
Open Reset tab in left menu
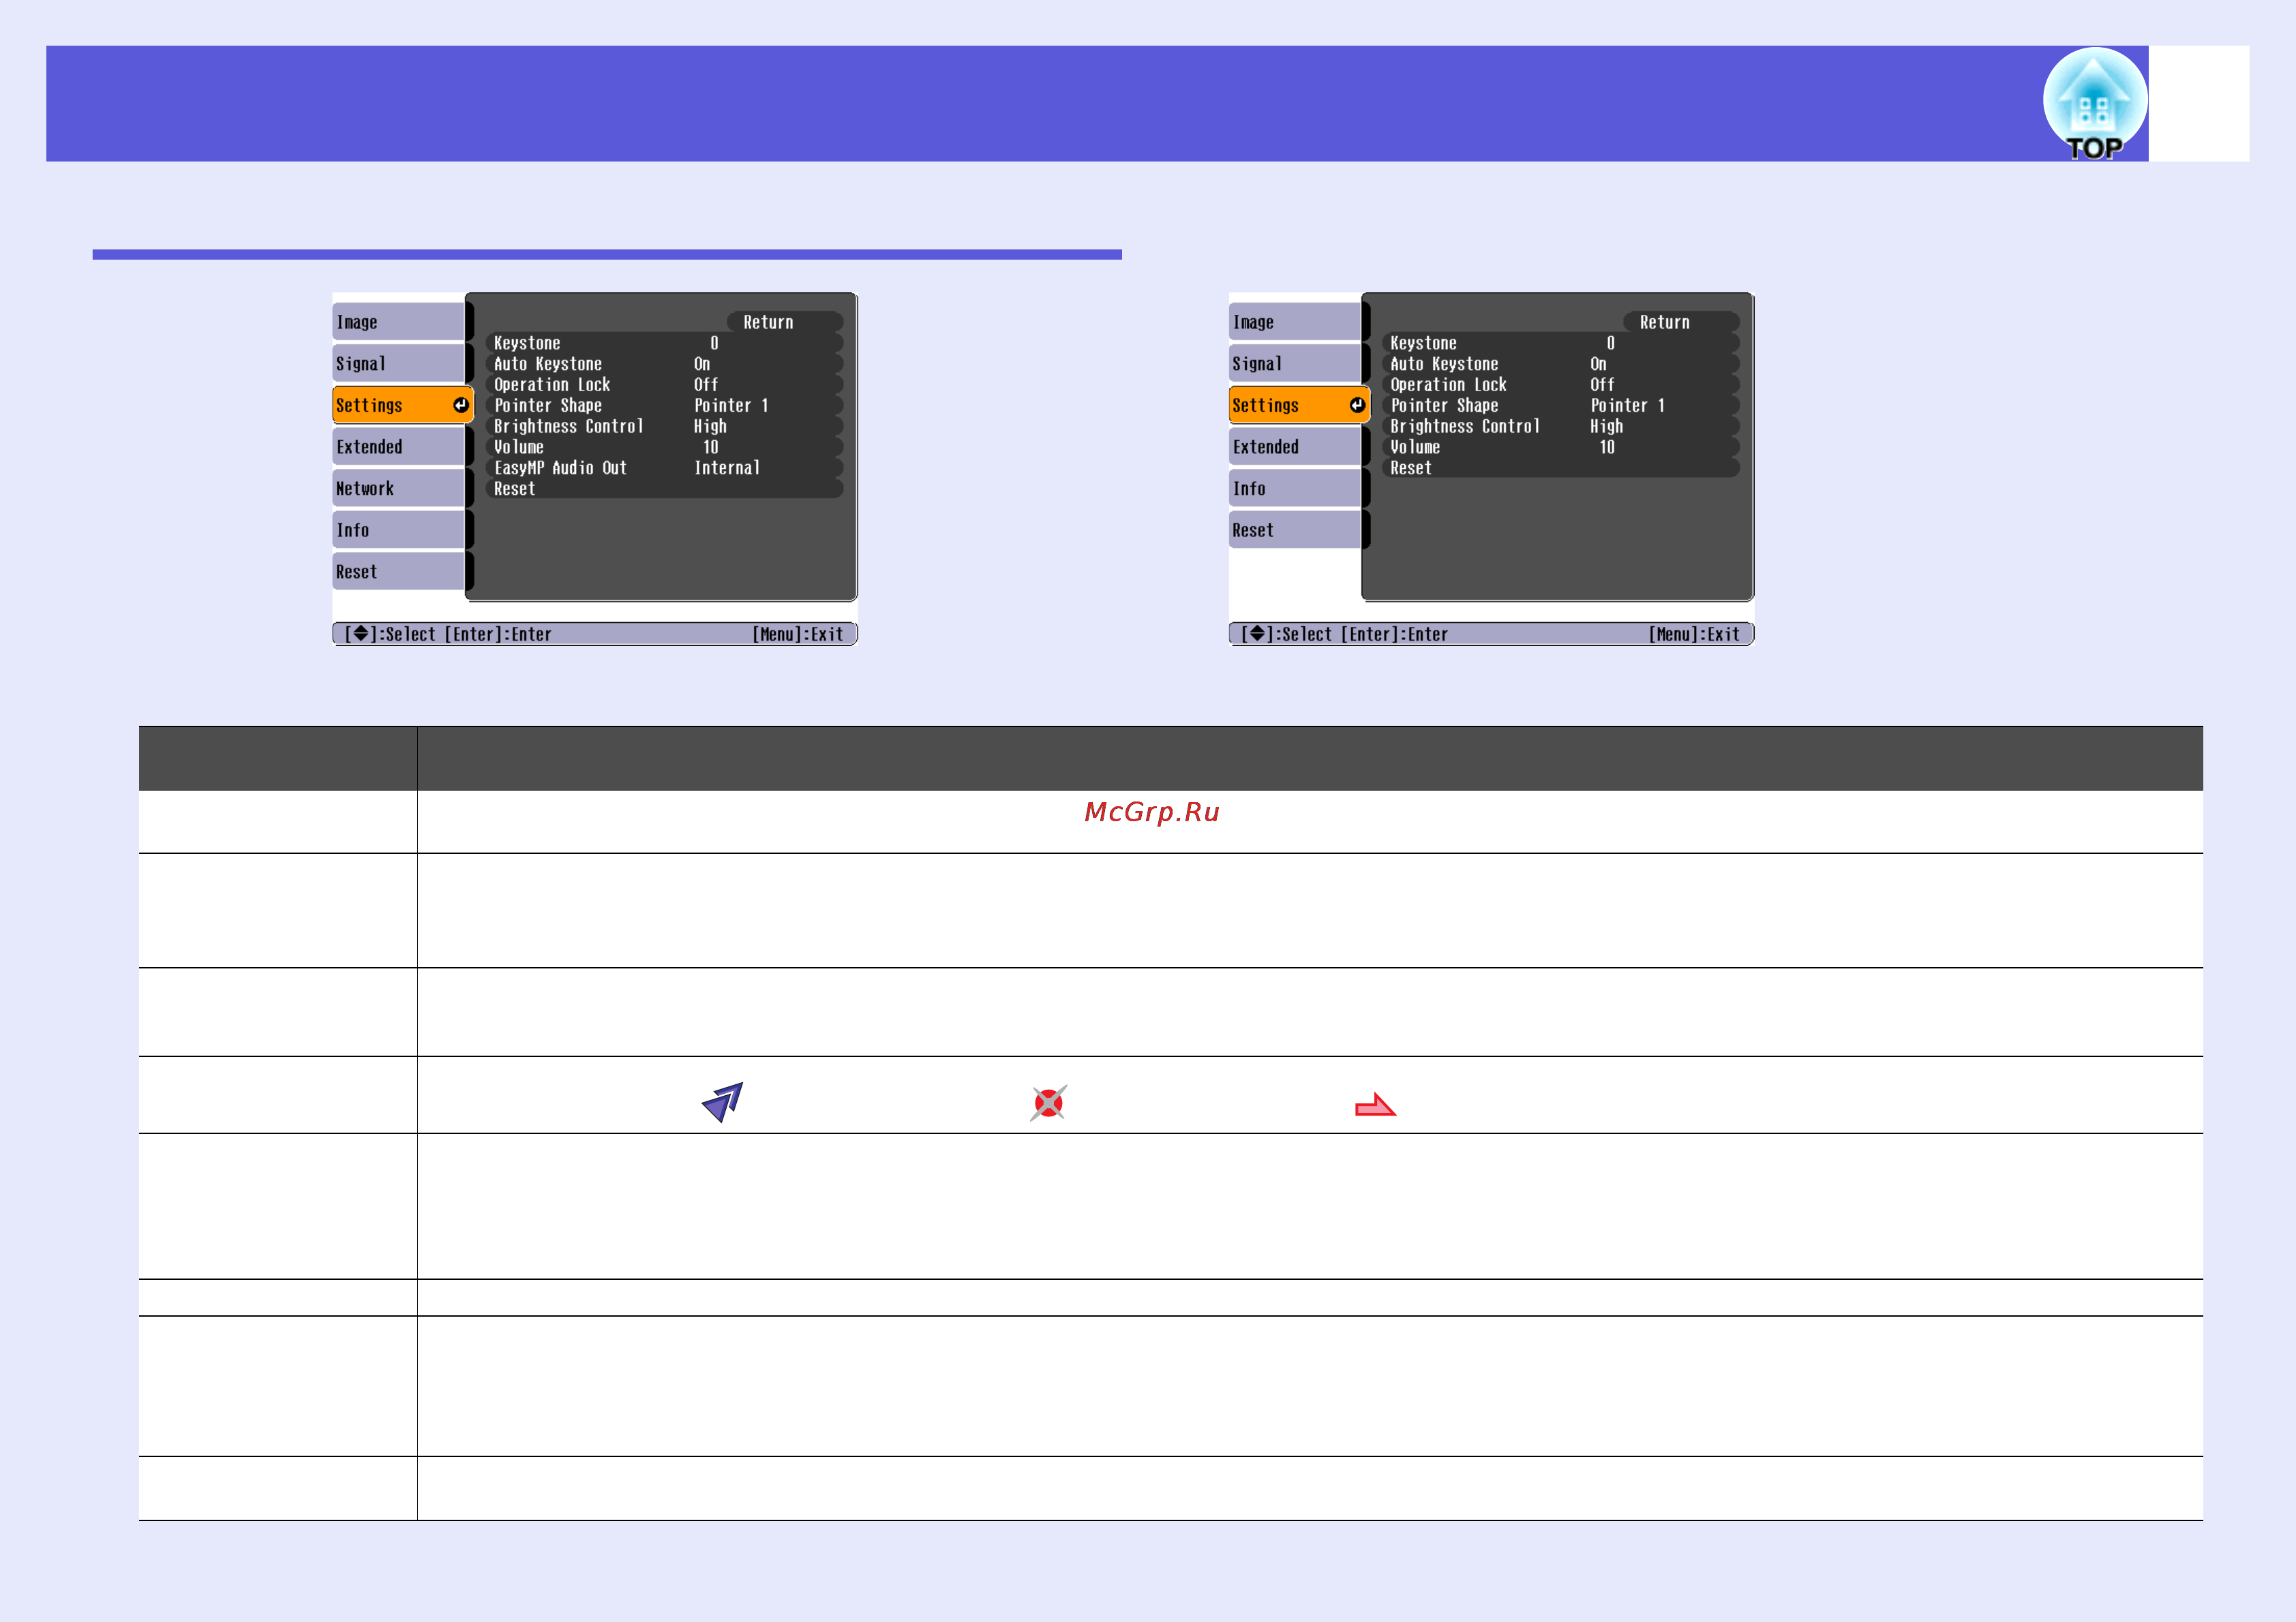[399, 572]
